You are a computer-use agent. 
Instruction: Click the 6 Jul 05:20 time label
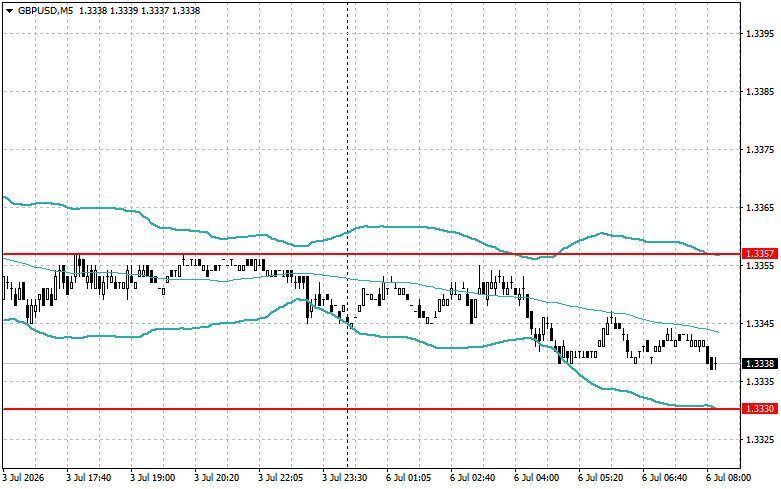click(601, 478)
